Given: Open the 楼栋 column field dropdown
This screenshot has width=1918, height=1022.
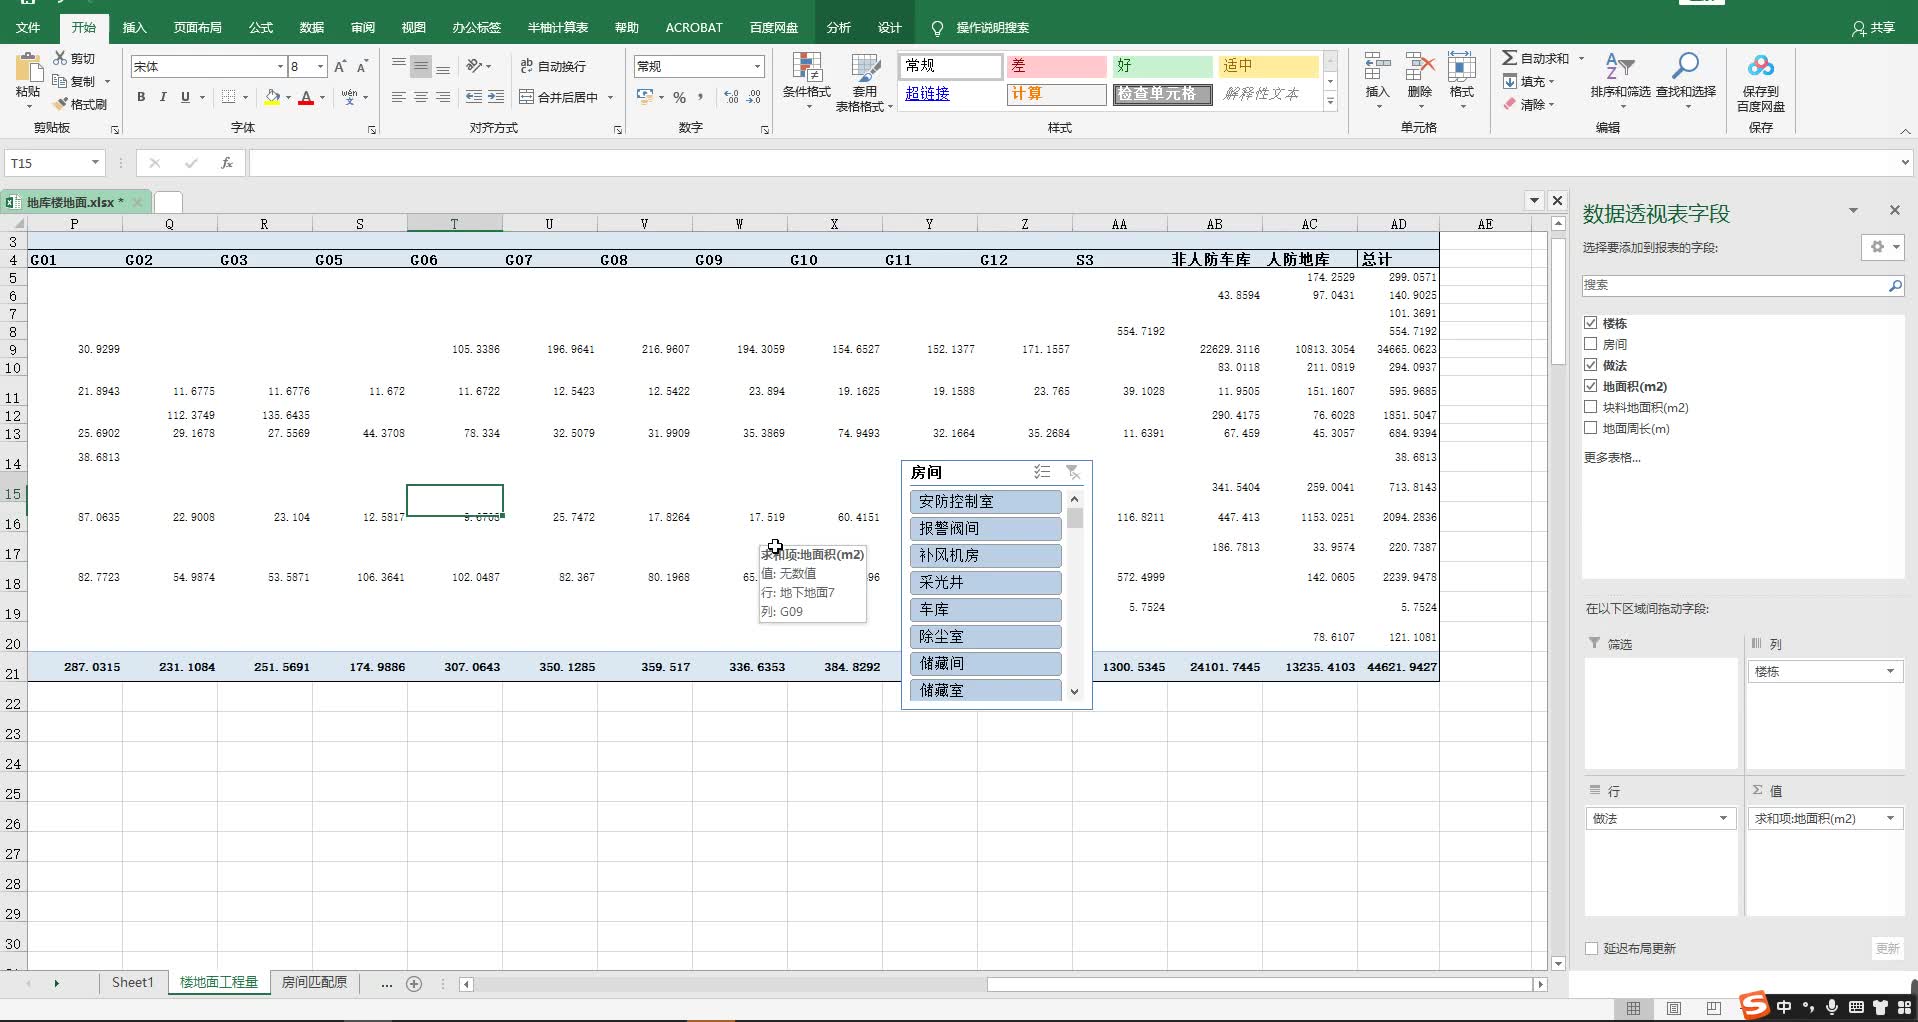Looking at the screenshot, I should [x=1890, y=671].
